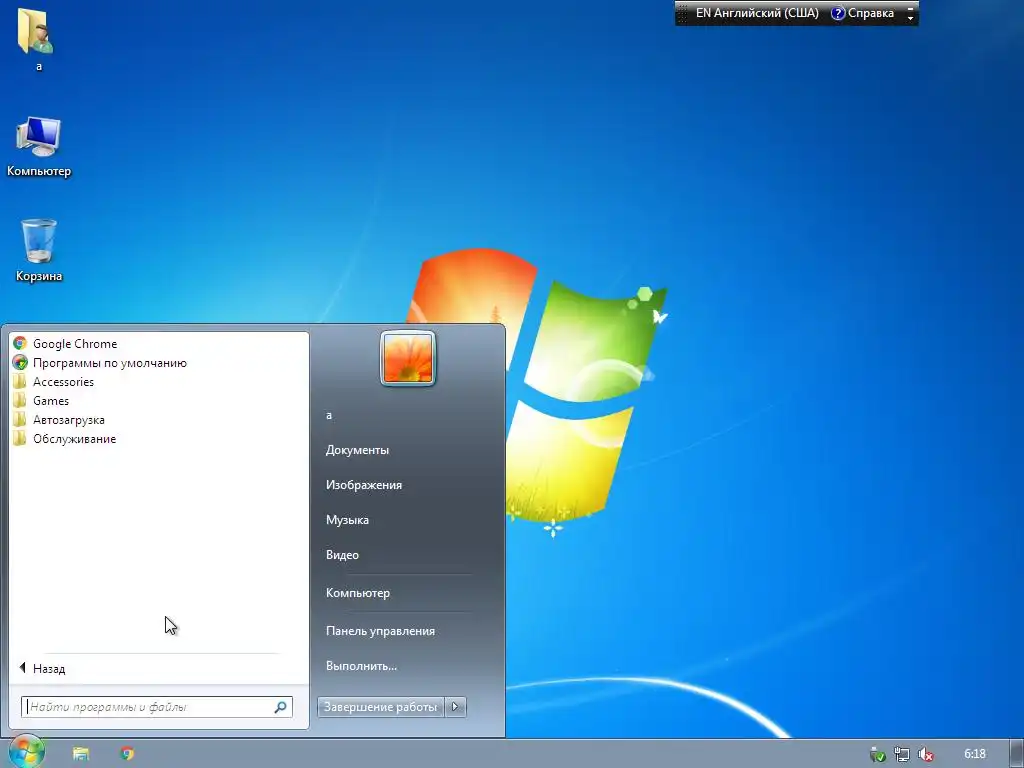Open the user folder "a" link in the Start menu
Viewport: 1024px width, 768px height.
(328, 415)
